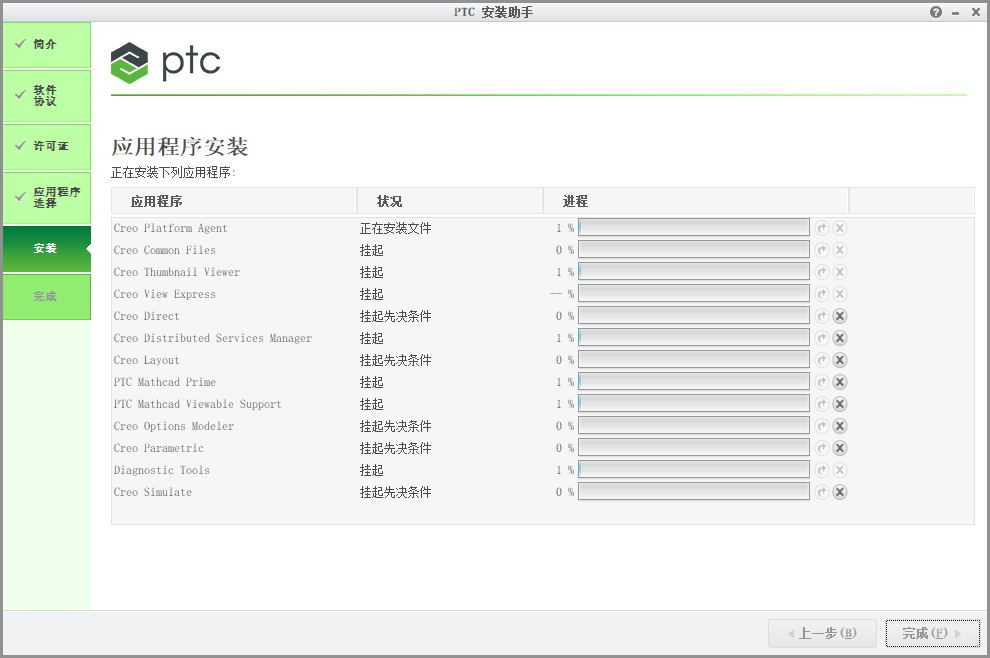Cancel PTC Mathcad Viewable Support install
Screen dimensions: 990x658
(840, 404)
